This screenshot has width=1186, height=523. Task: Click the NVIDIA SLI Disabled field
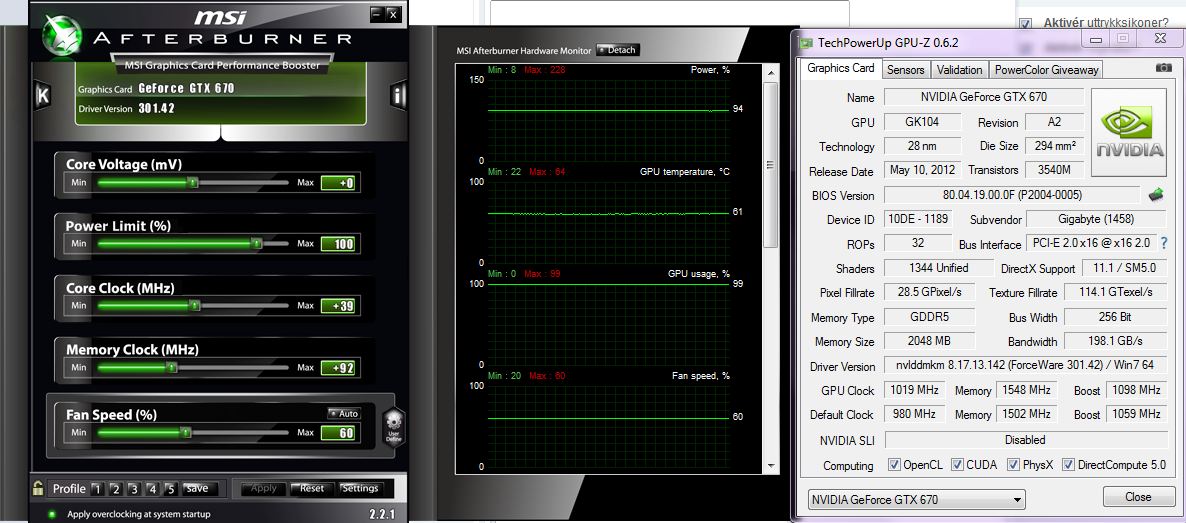pyautogui.click(x=1025, y=440)
